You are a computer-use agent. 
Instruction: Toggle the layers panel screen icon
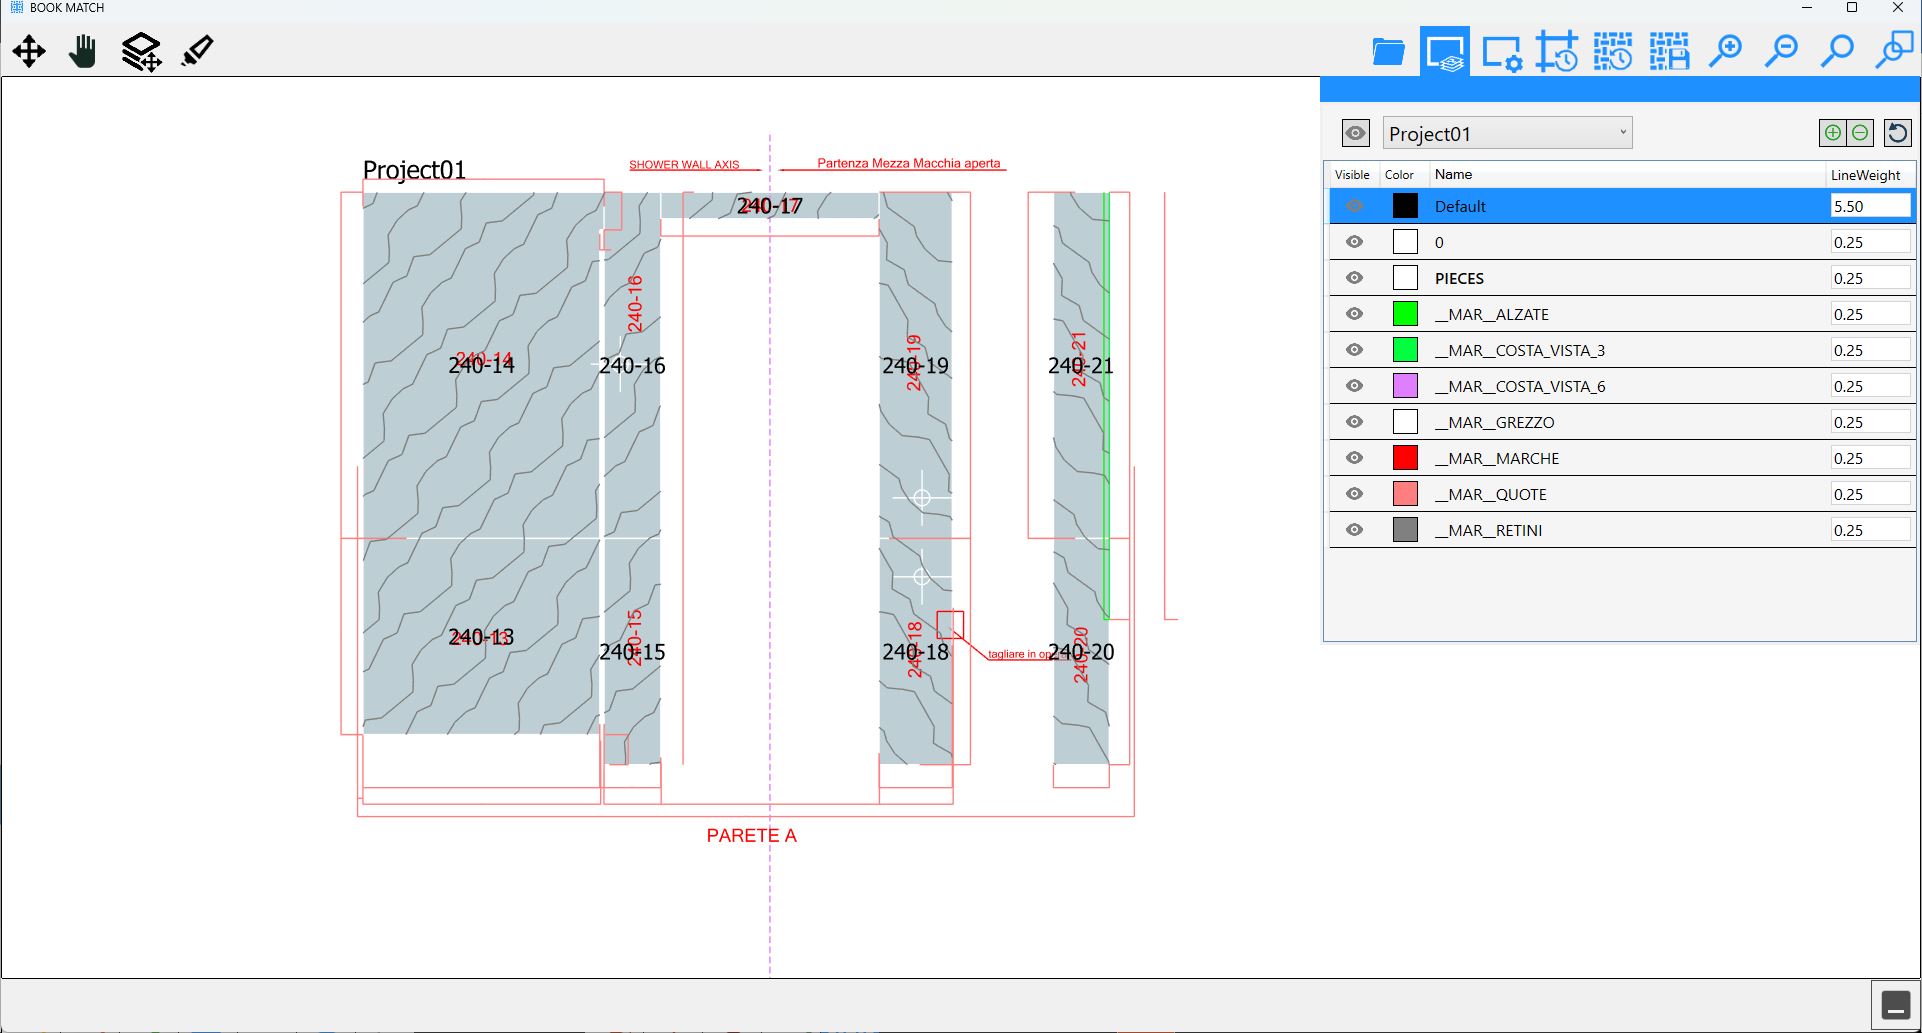(1445, 52)
